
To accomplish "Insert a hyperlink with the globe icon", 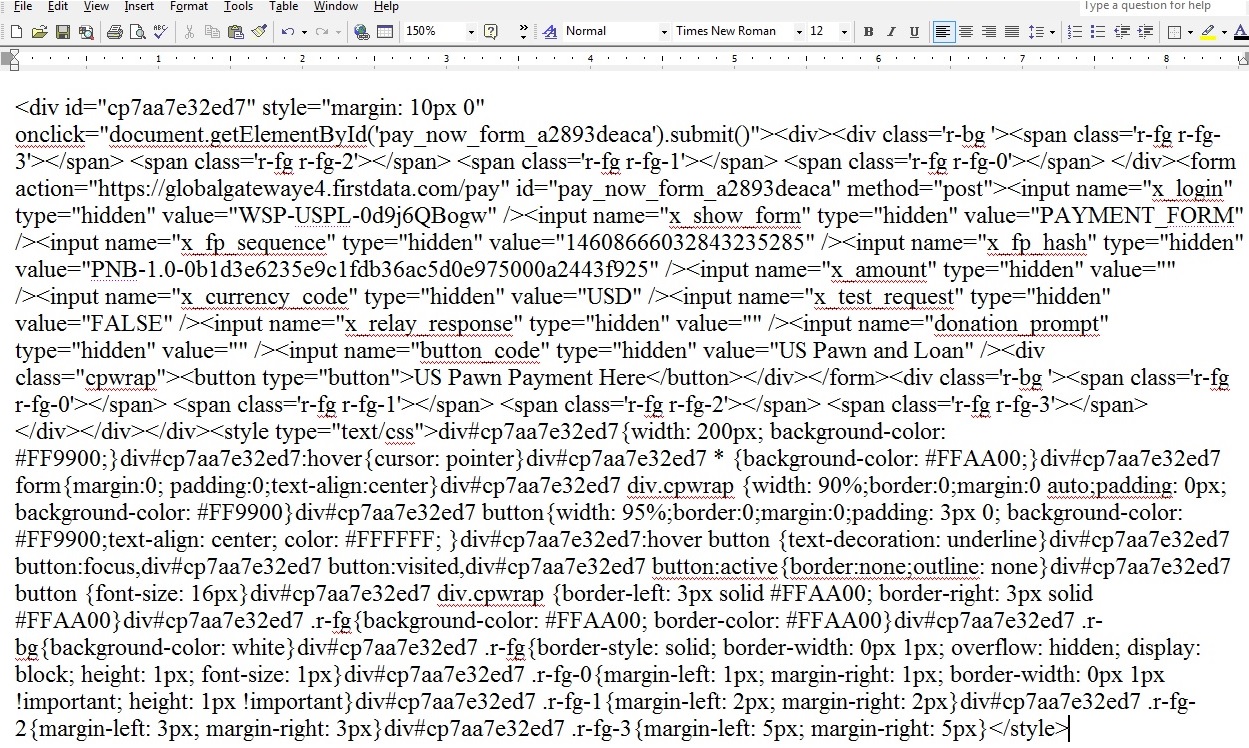I will [362, 32].
